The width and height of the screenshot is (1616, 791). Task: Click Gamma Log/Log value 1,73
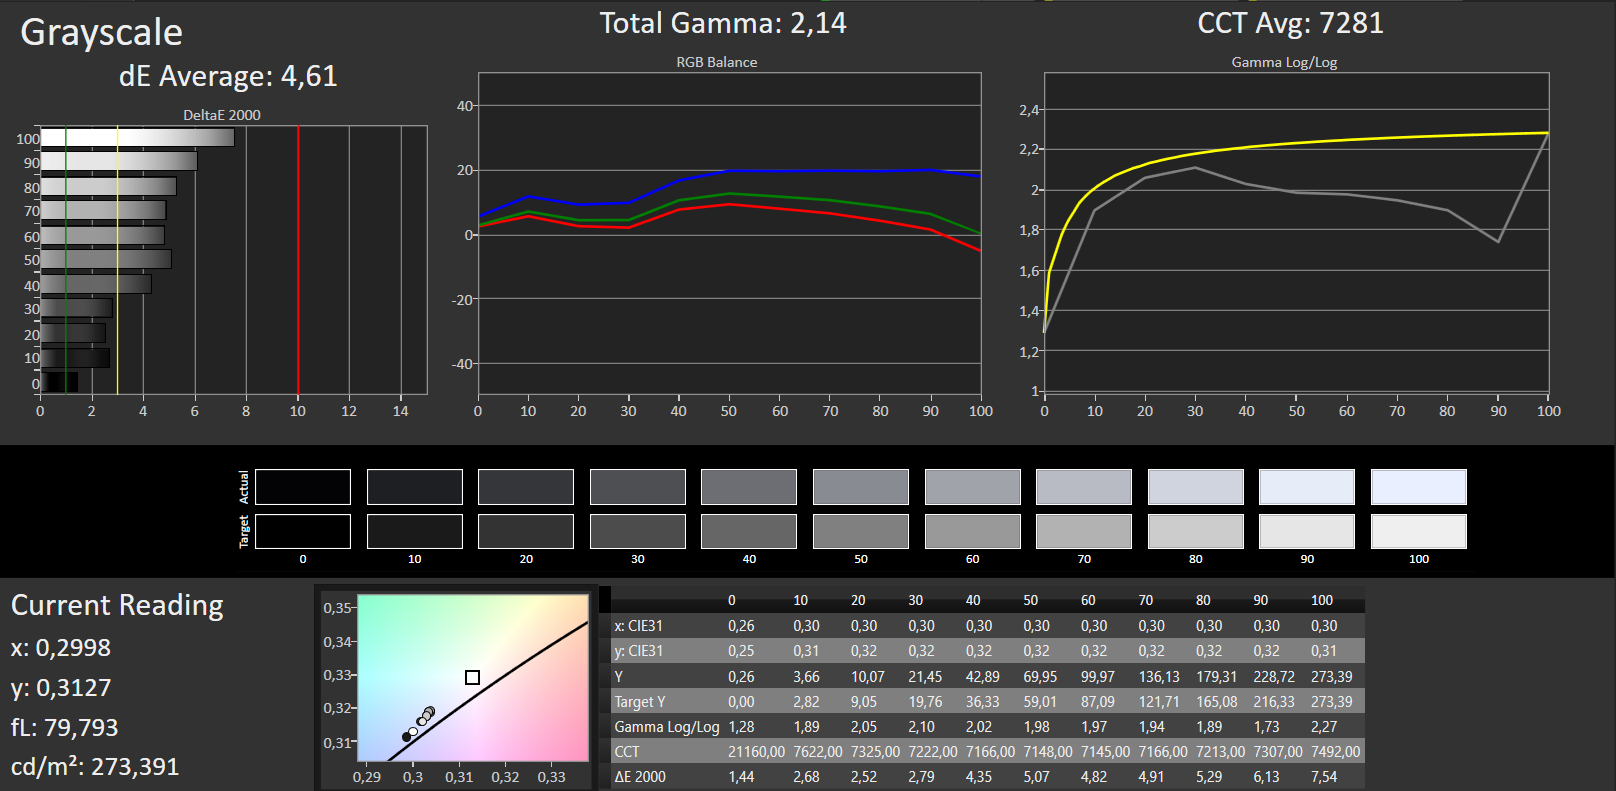click(x=1267, y=727)
